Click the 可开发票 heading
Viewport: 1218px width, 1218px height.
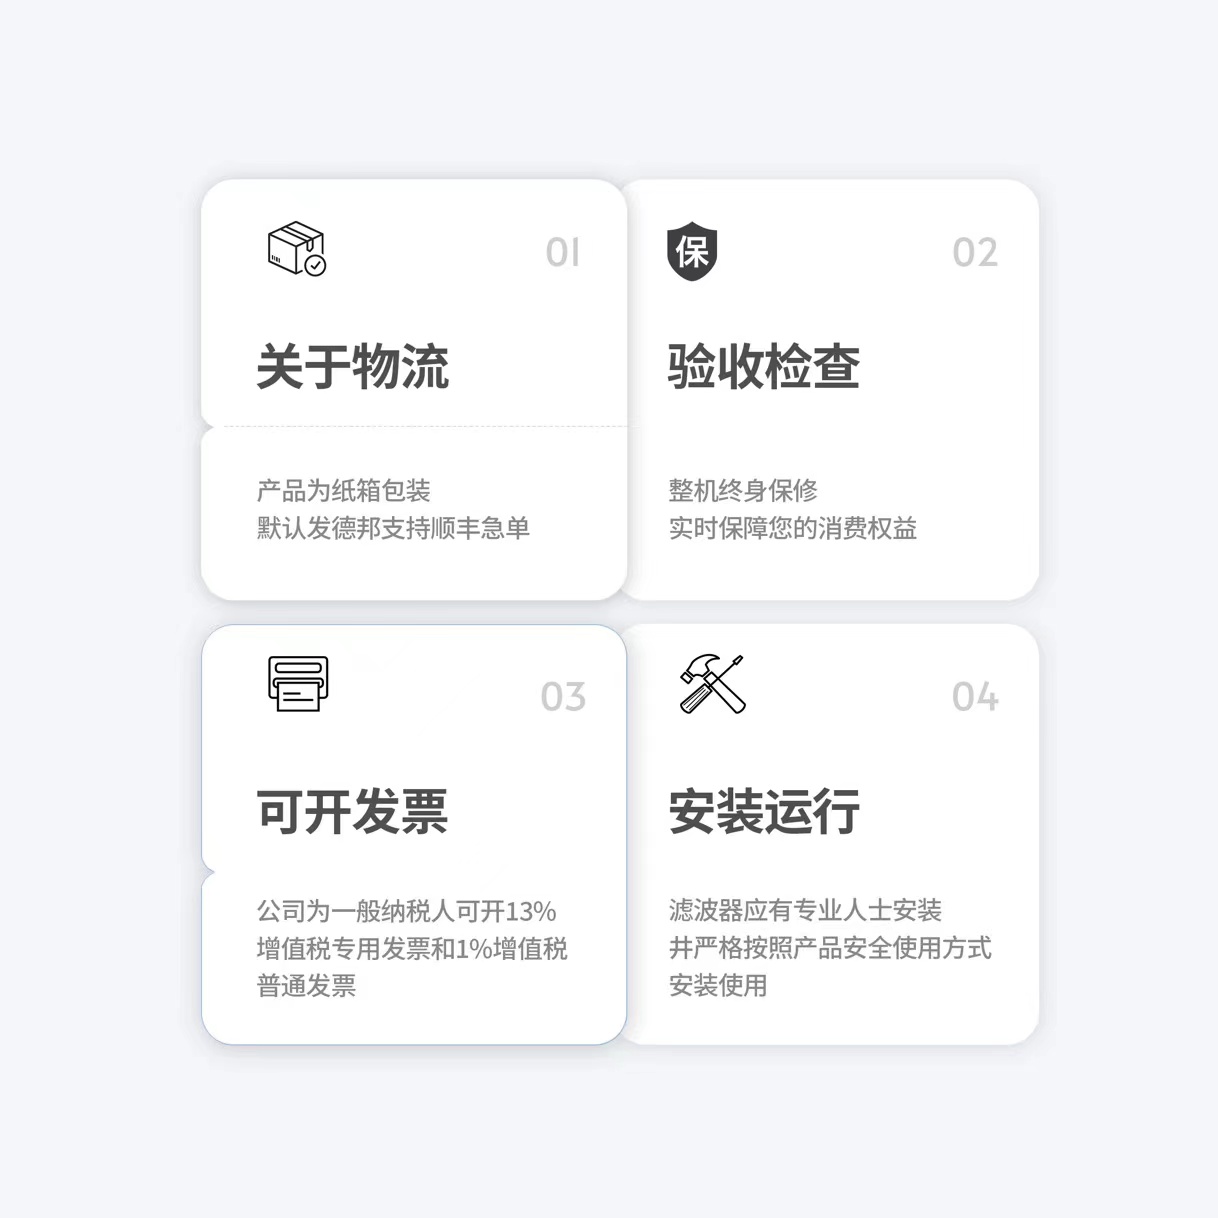[x=353, y=811]
